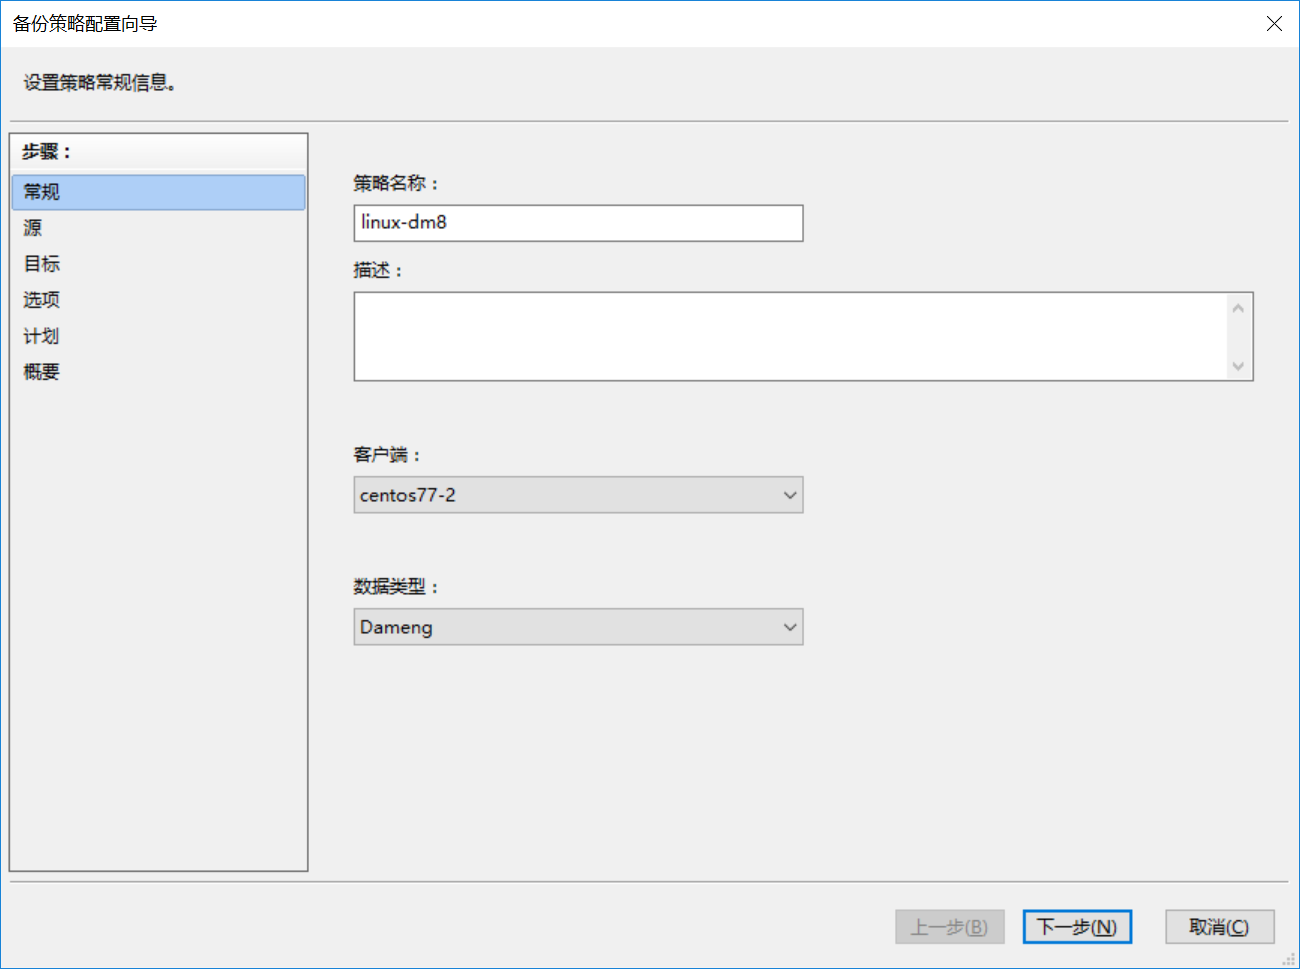This screenshot has height=969, width=1300.
Task: Expand the 数据类型 combo box showing Dameng
Action: coord(578,627)
